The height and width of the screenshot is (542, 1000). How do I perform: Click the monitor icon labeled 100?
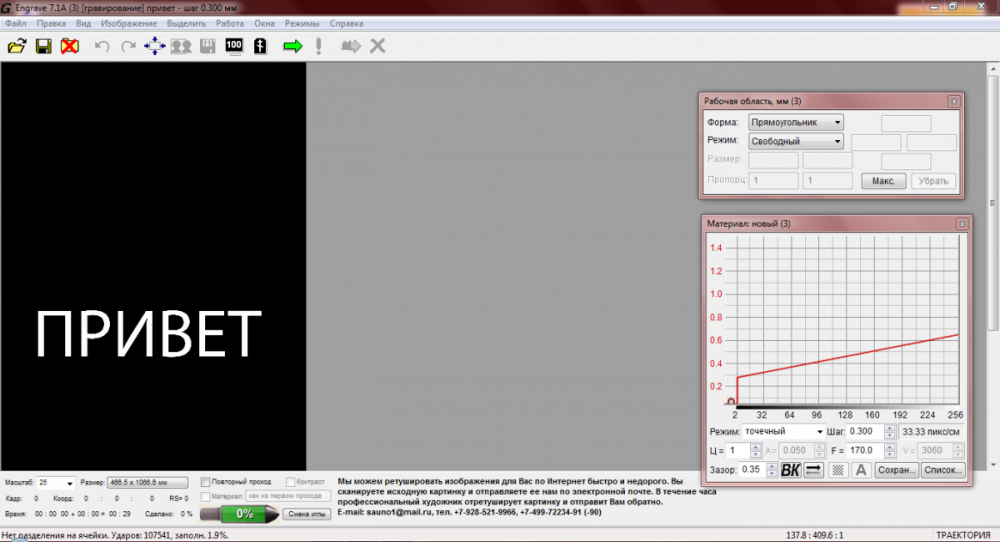click(x=234, y=46)
